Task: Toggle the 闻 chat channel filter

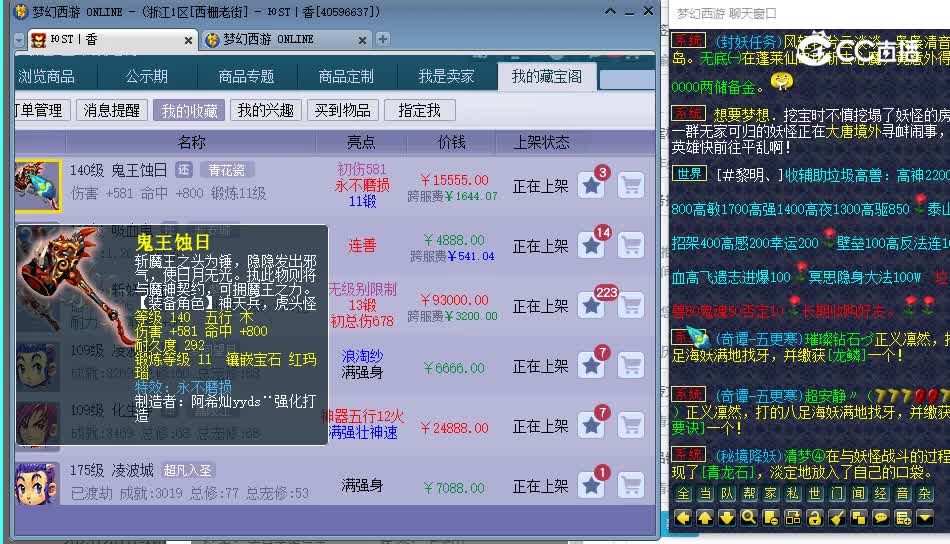Action: coord(859,494)
